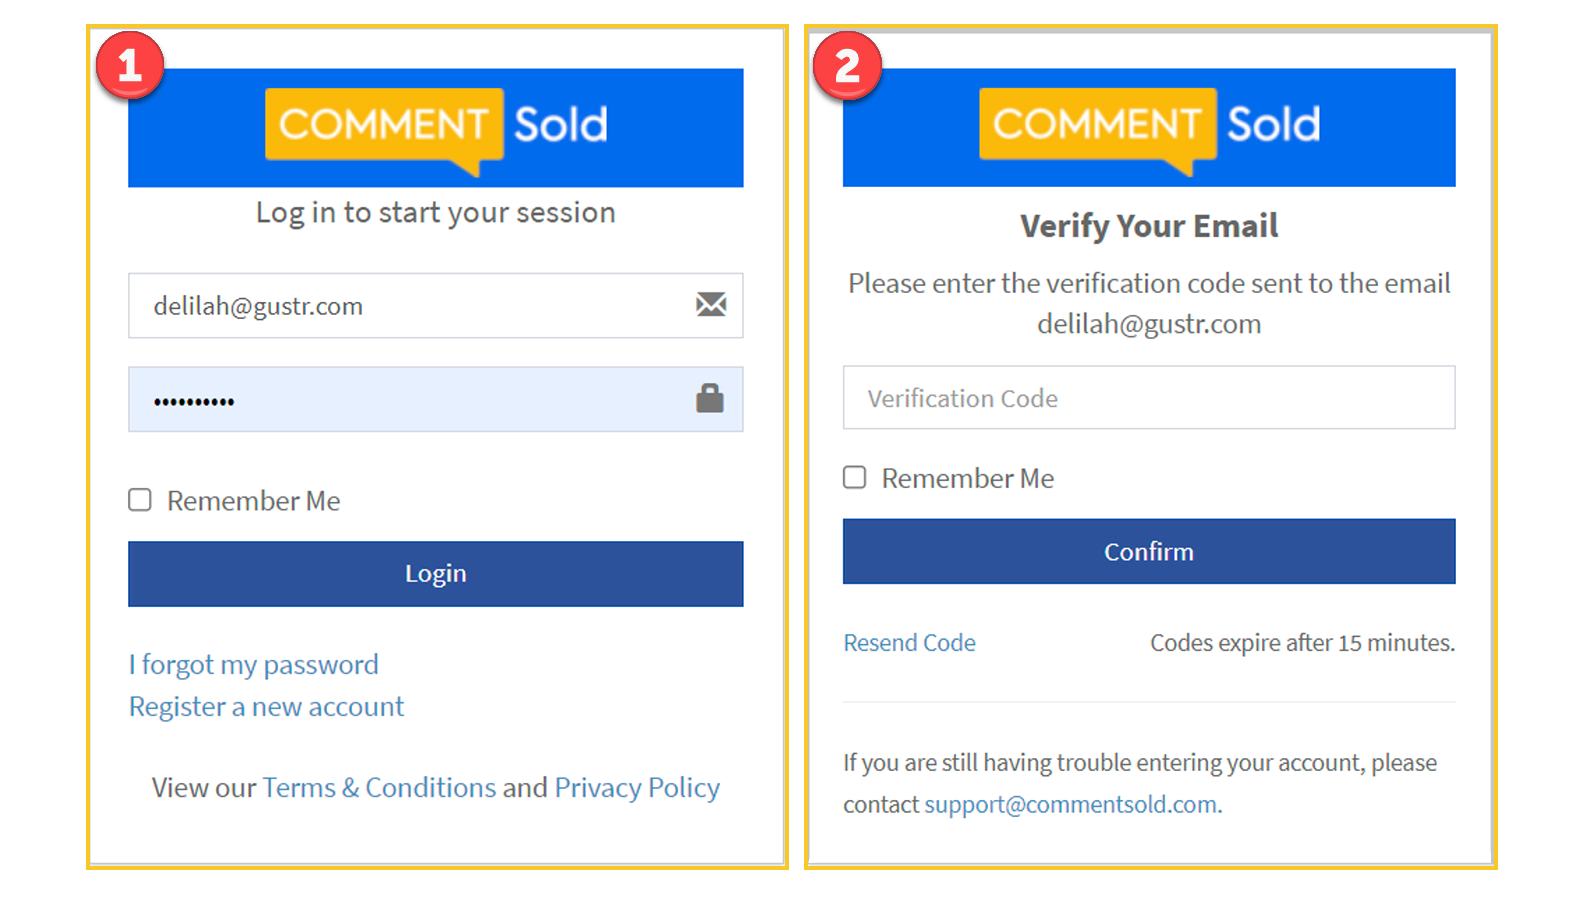Select the Verification Code input box
The width and height of the screenshot is (1575, 900).
point(1149,398)
